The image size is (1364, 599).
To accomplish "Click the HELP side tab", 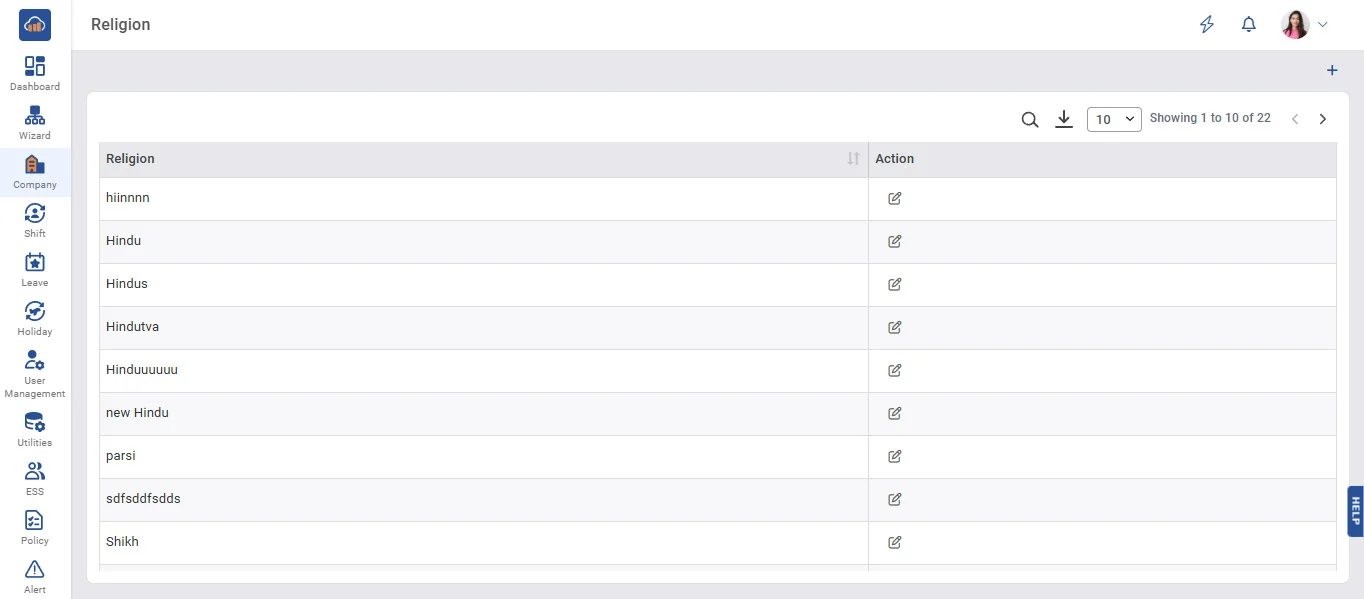I will tap(1355, 511).
